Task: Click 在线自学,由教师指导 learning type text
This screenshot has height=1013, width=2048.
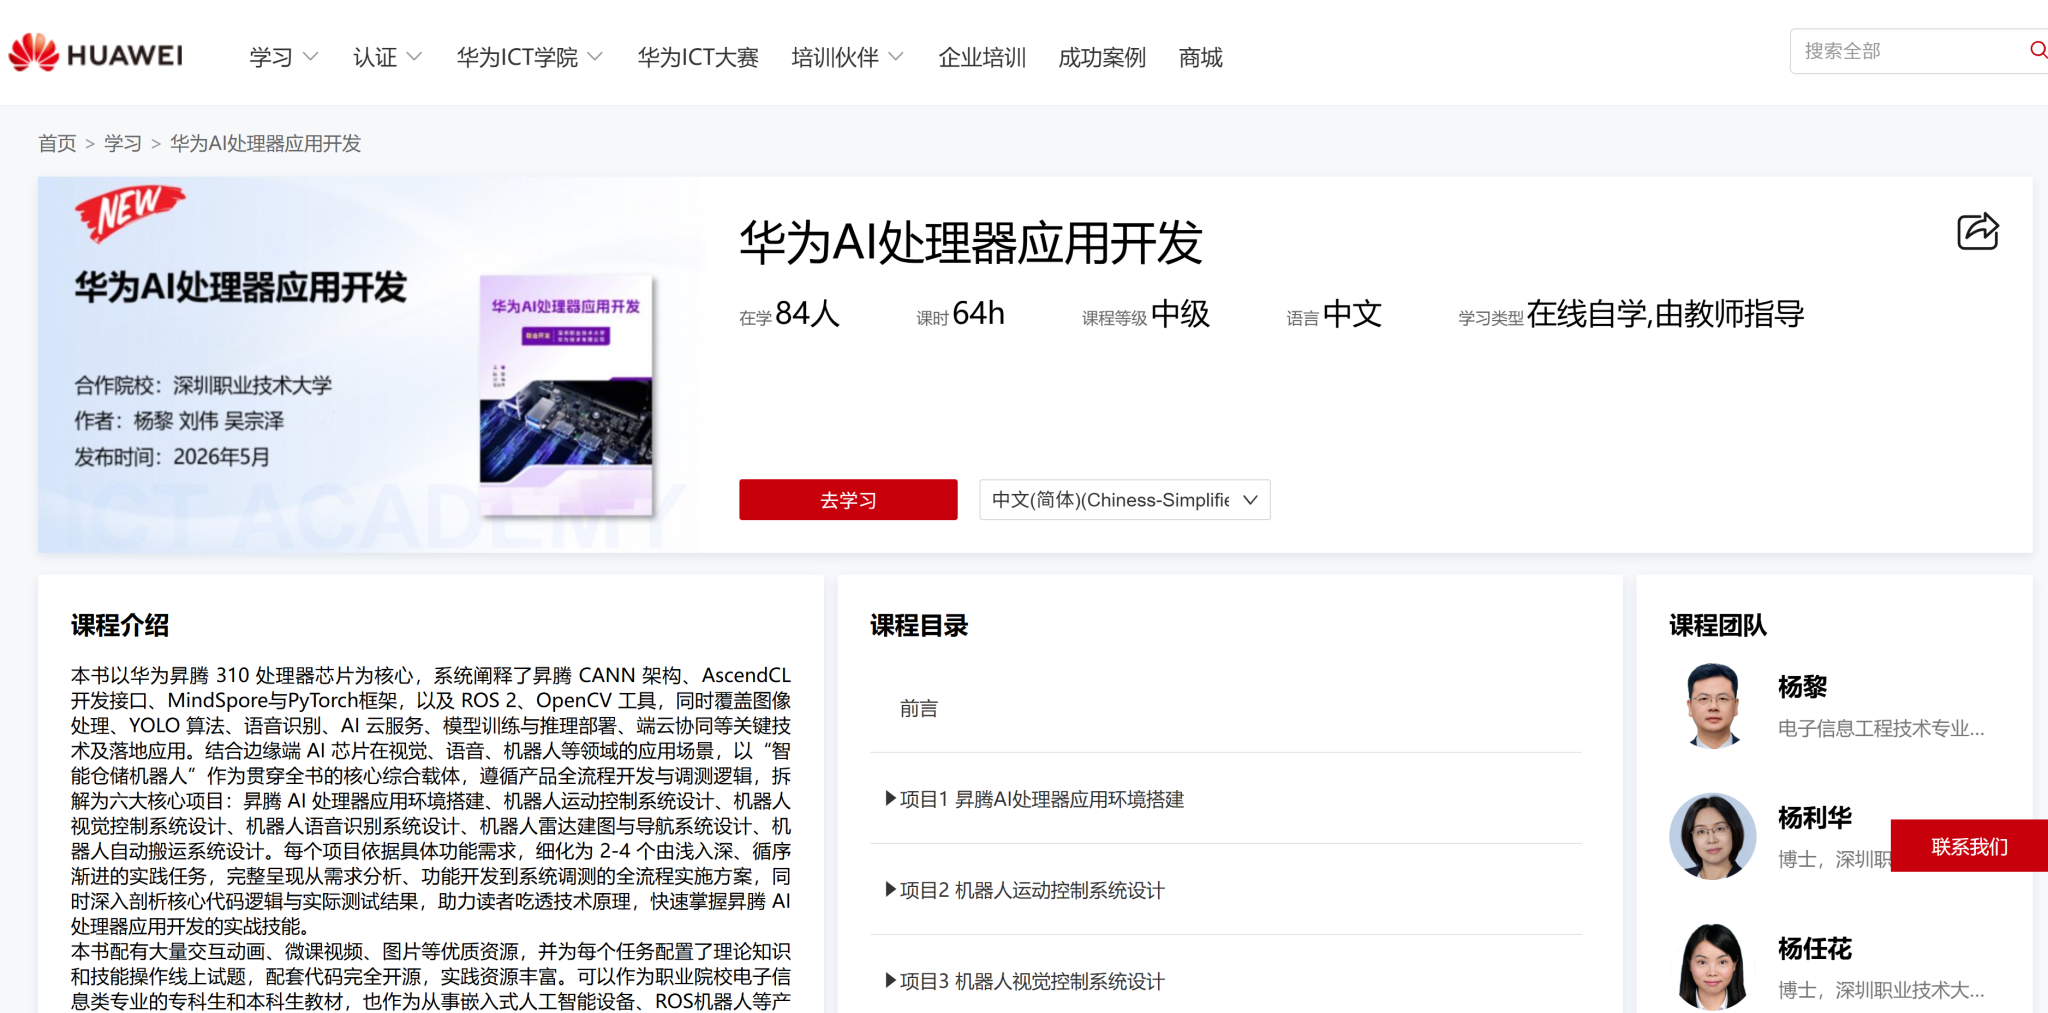Action: tap(1665, 314)
